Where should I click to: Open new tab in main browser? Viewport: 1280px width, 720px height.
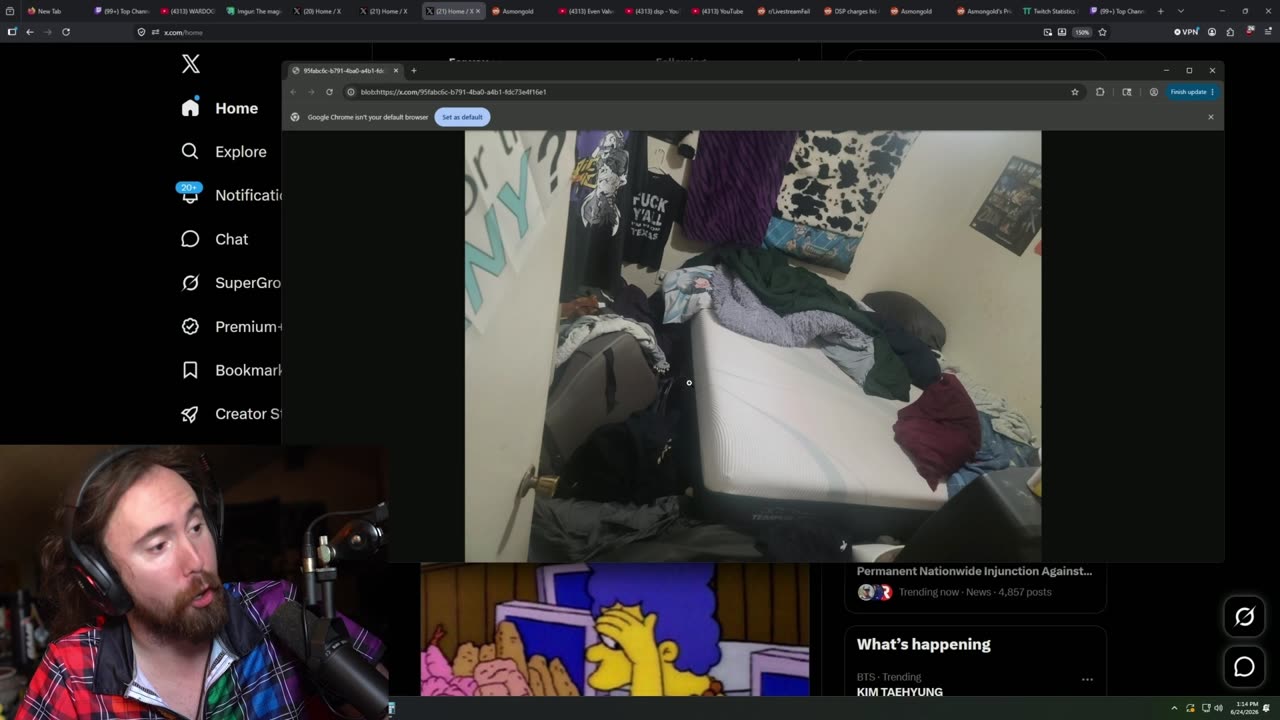[x=1161, y=11]
